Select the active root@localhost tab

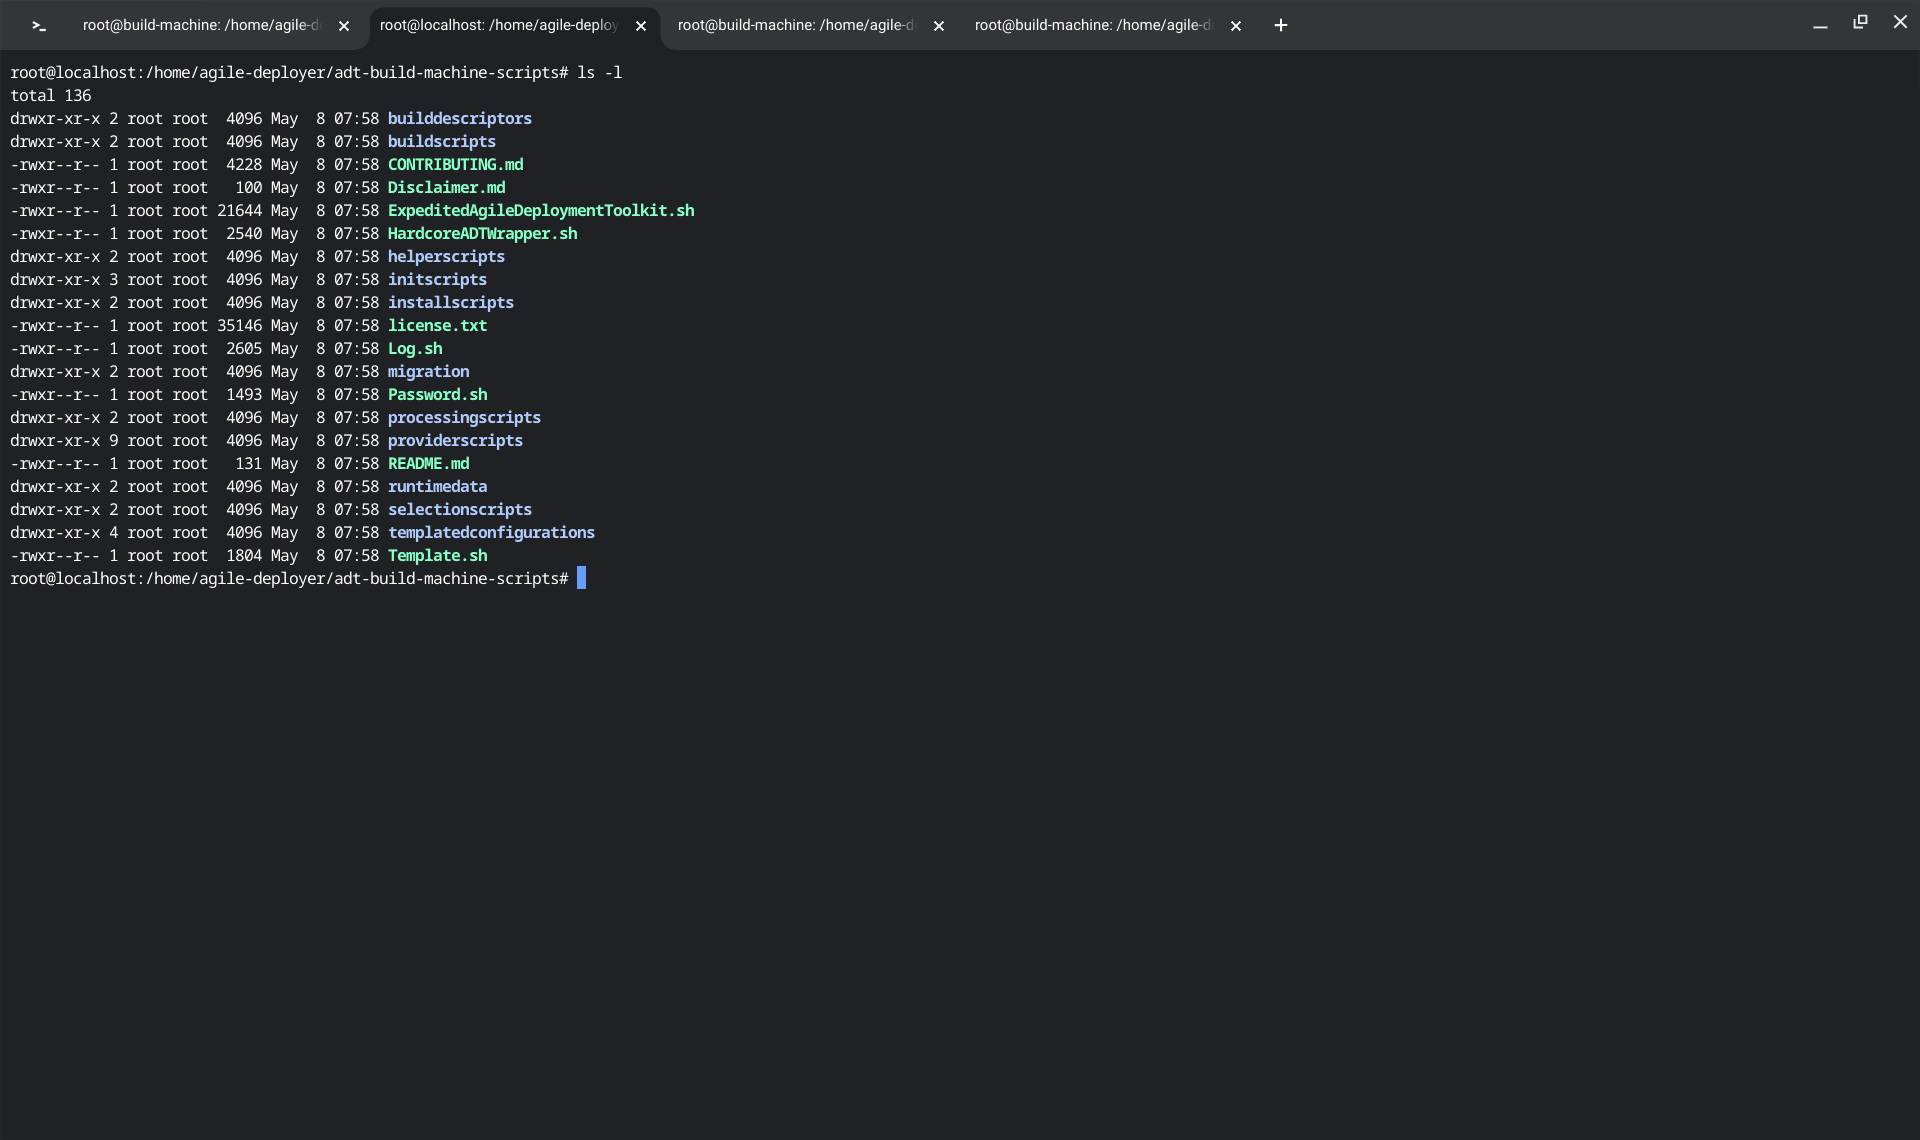498,26
